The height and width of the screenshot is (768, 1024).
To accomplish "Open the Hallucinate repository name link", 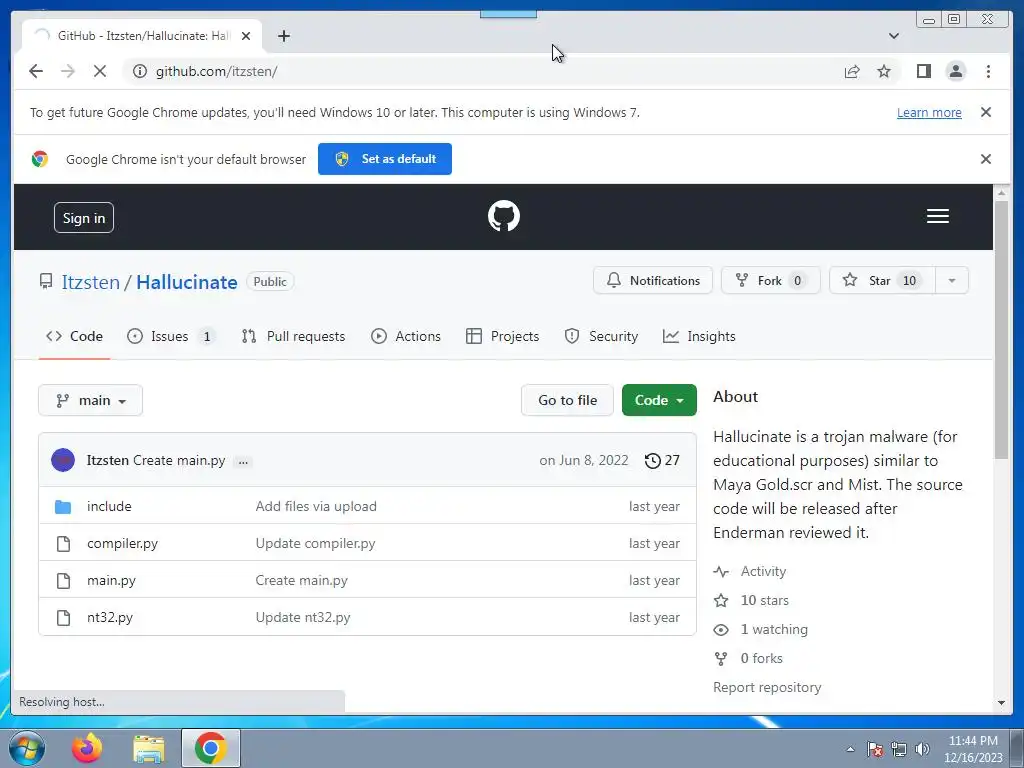I will pos(187,282).
